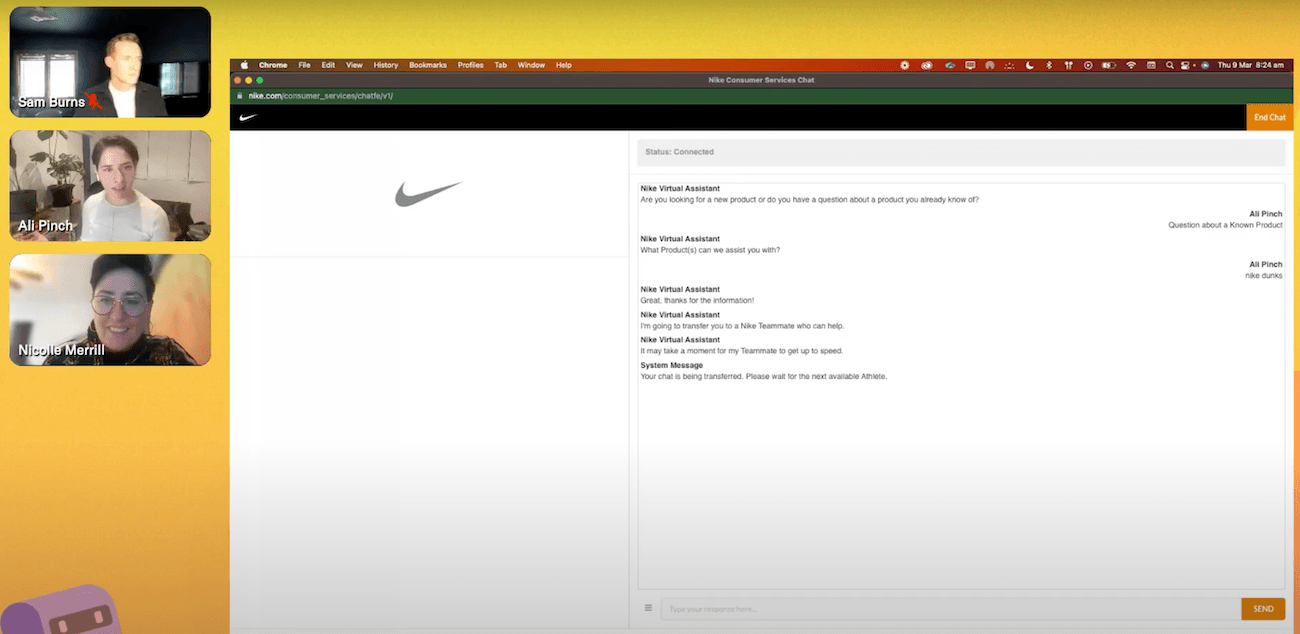Click the battery status icon
1300x634 pixels.
pyautogui.click(x=1108, y=65)
